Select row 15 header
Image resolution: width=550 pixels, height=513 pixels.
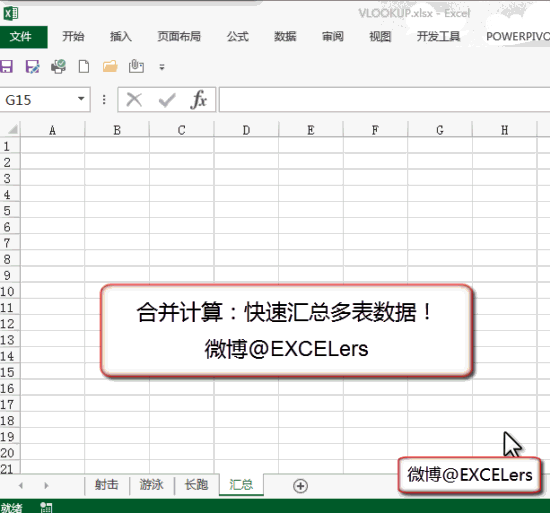point(10,372)
